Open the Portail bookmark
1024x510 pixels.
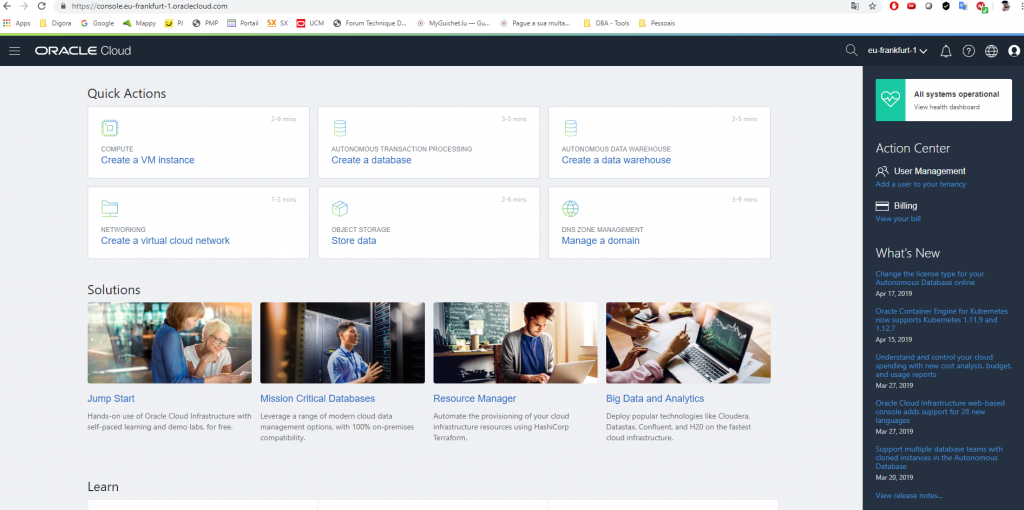point(242,23)
